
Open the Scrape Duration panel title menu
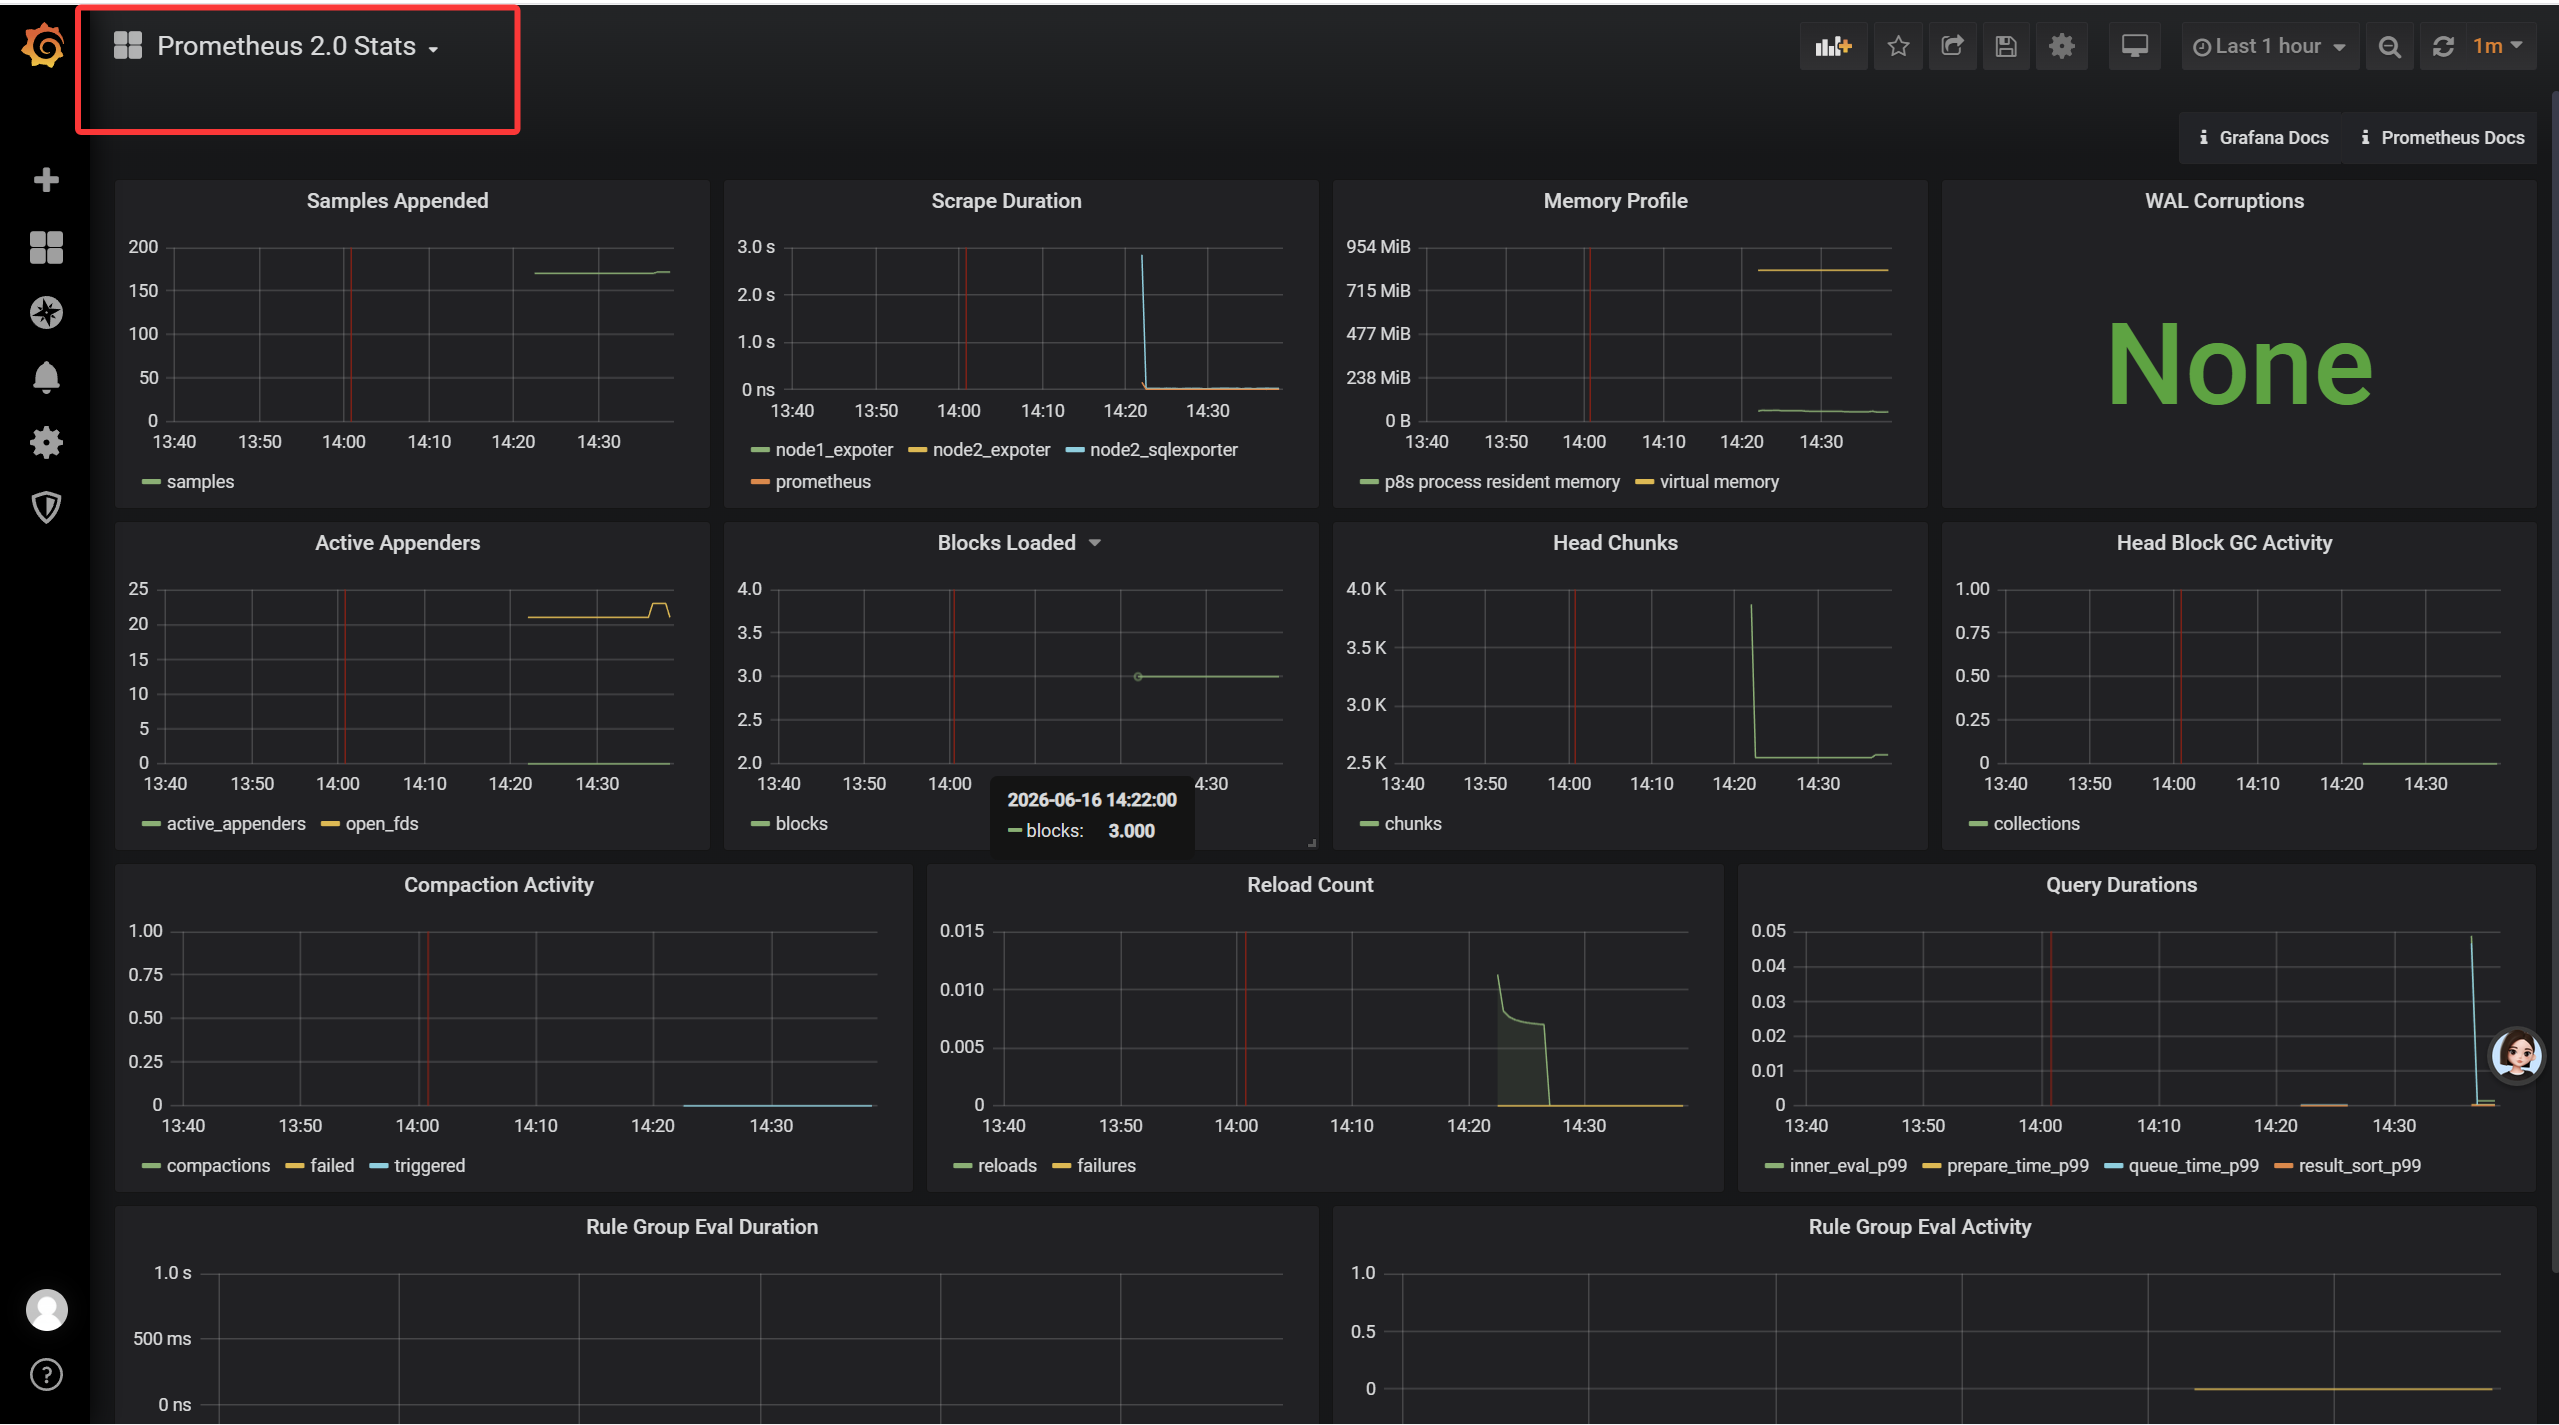[1006, 200]
